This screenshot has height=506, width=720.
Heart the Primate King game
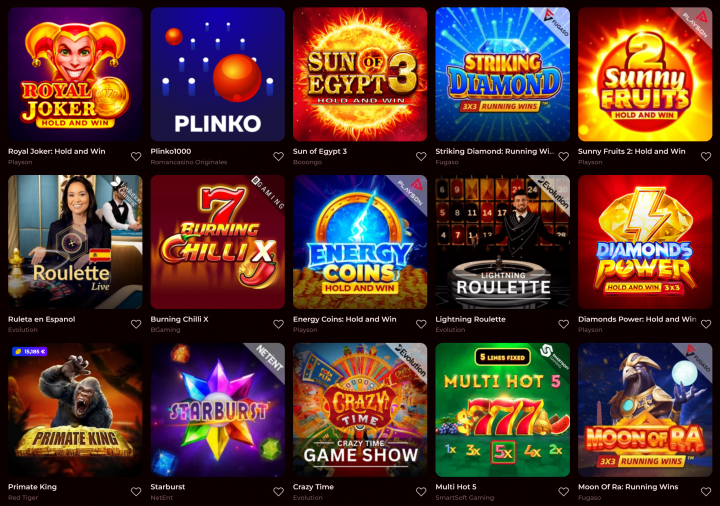point(136,492)
